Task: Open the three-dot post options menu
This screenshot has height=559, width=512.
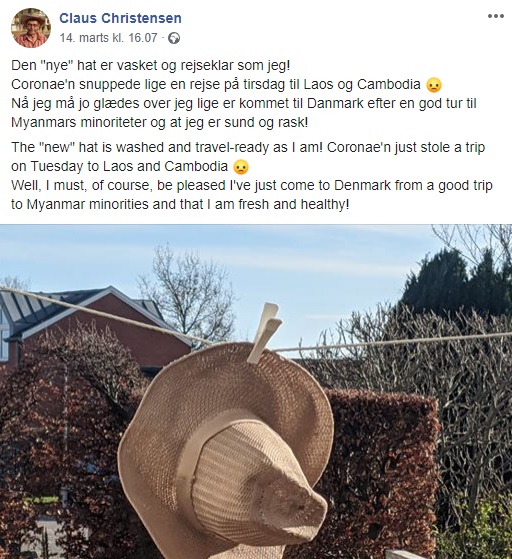Action: point(496,16)
